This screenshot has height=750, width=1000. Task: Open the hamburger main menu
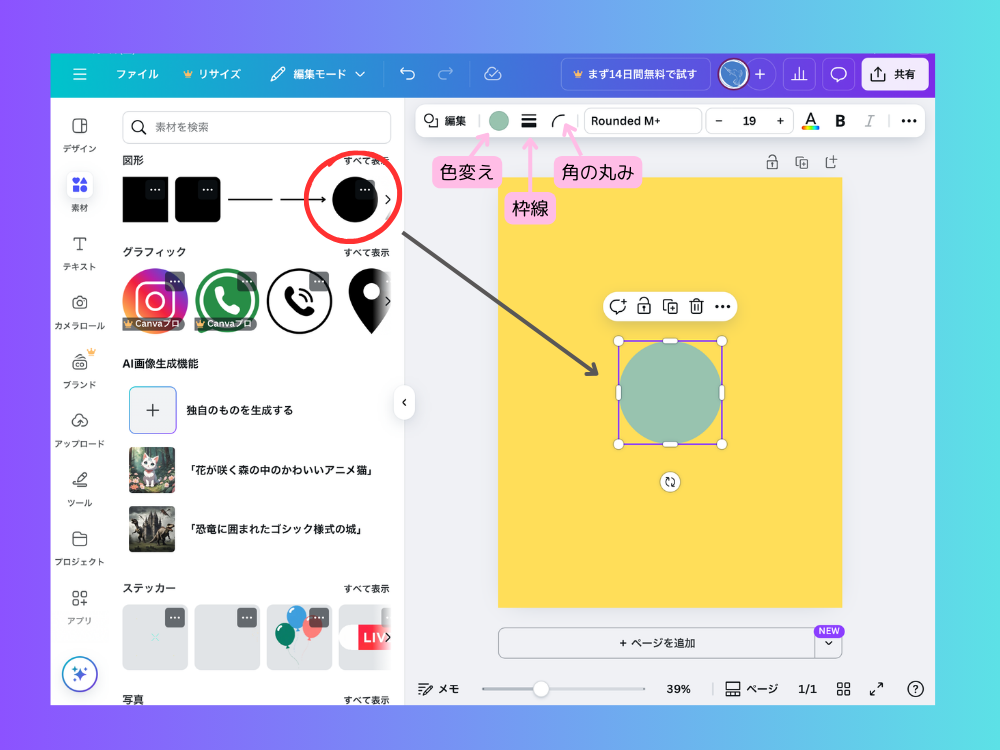click(80, 74)
